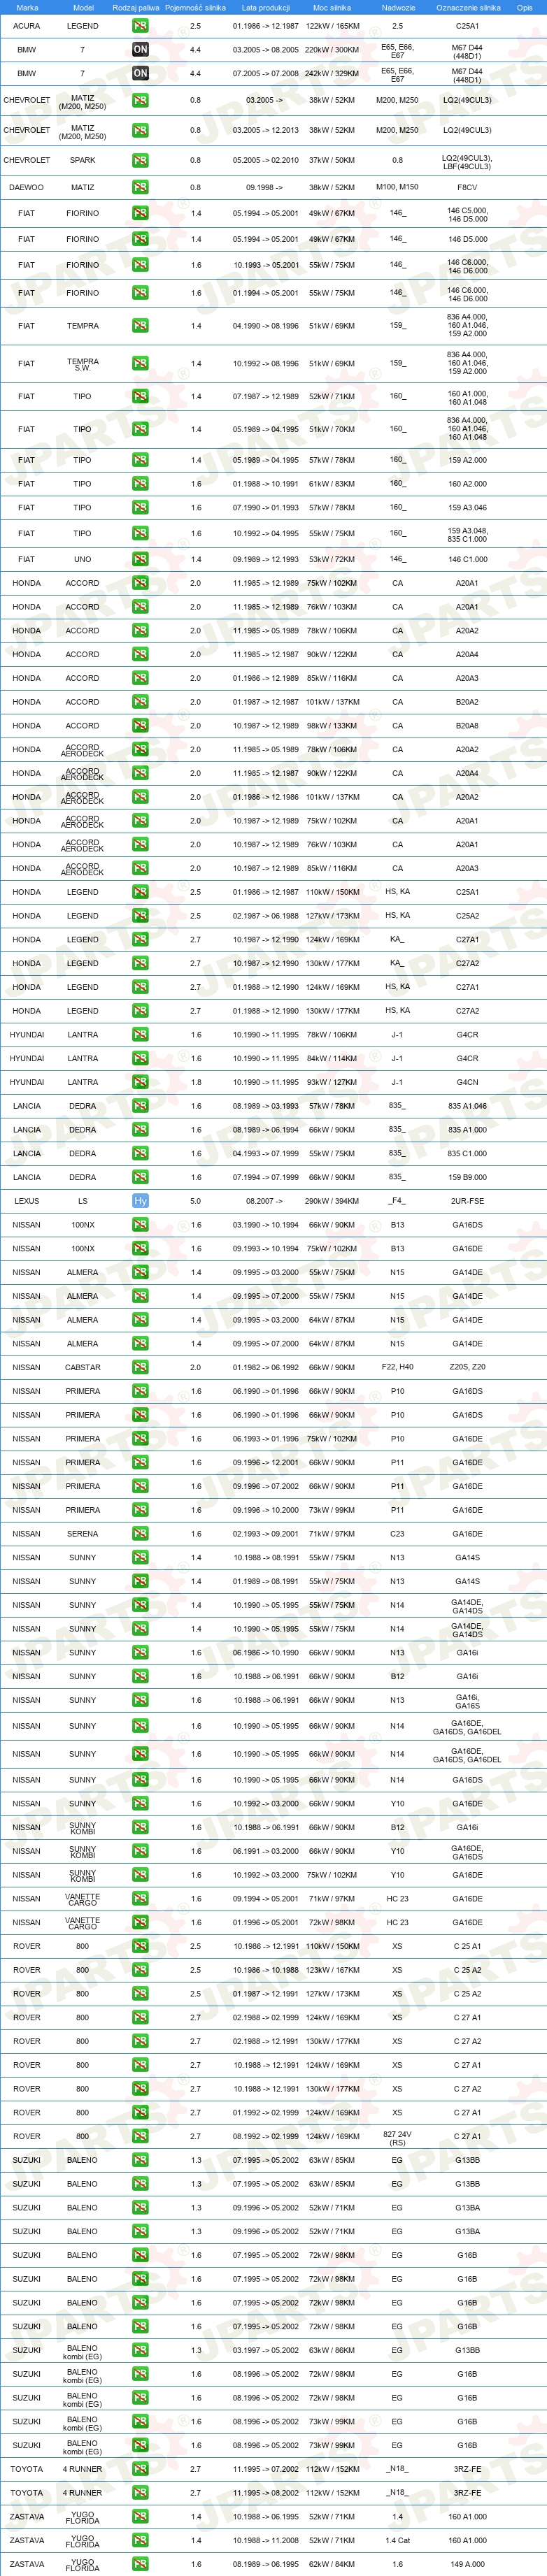
Task: Click the F8CV engine code cell
Action: [x=467, y=187]
